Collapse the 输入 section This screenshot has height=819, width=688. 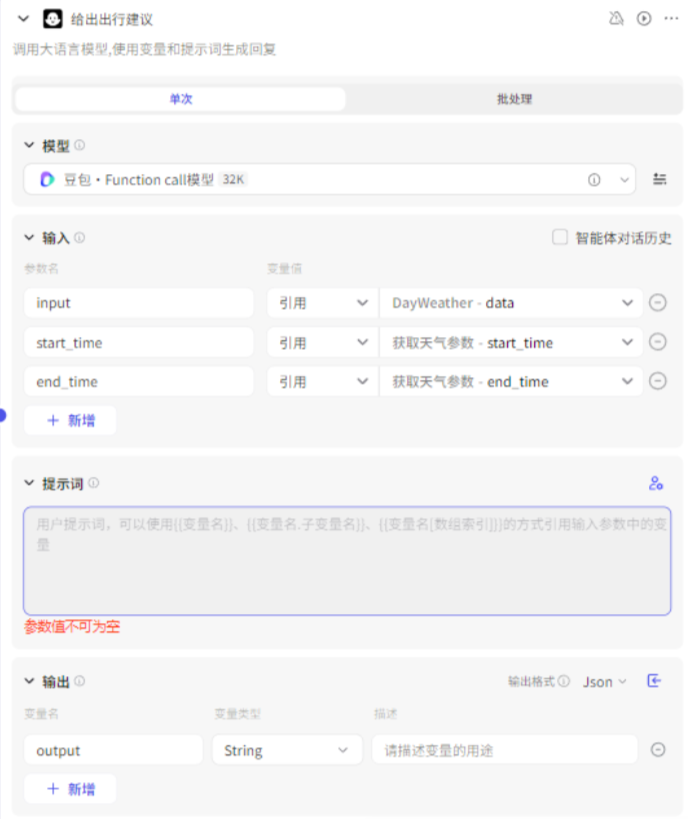(x=29, y=238)
